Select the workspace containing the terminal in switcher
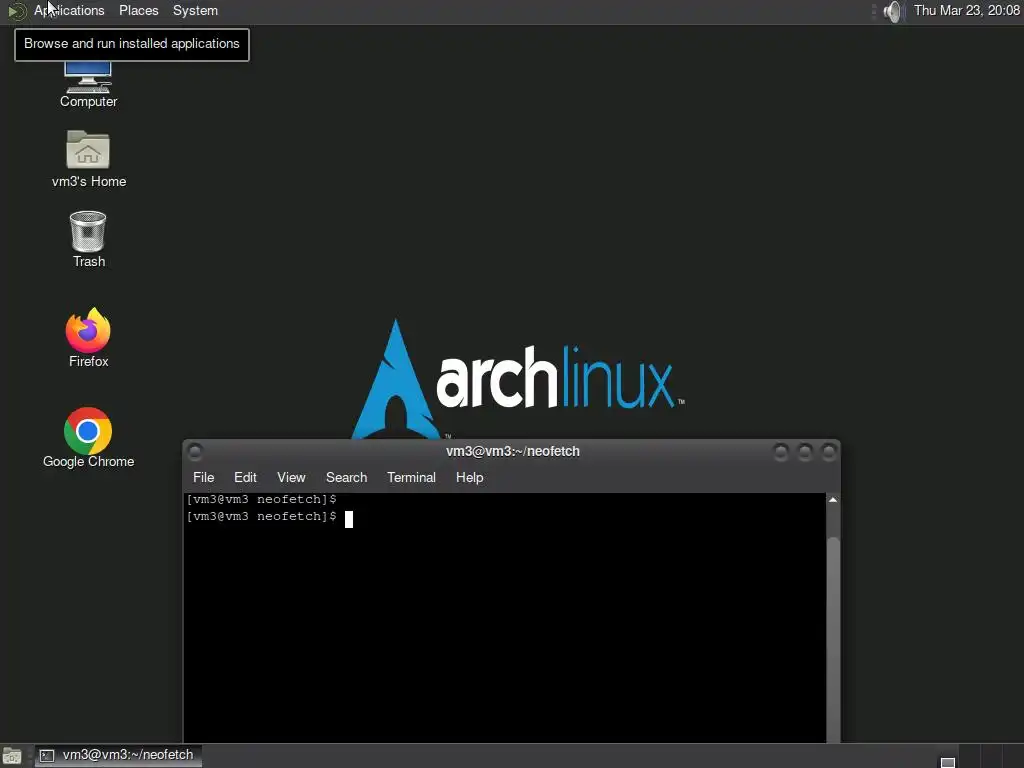The height and width of the screenshot is (768, 1024). [x=948, y=756]
